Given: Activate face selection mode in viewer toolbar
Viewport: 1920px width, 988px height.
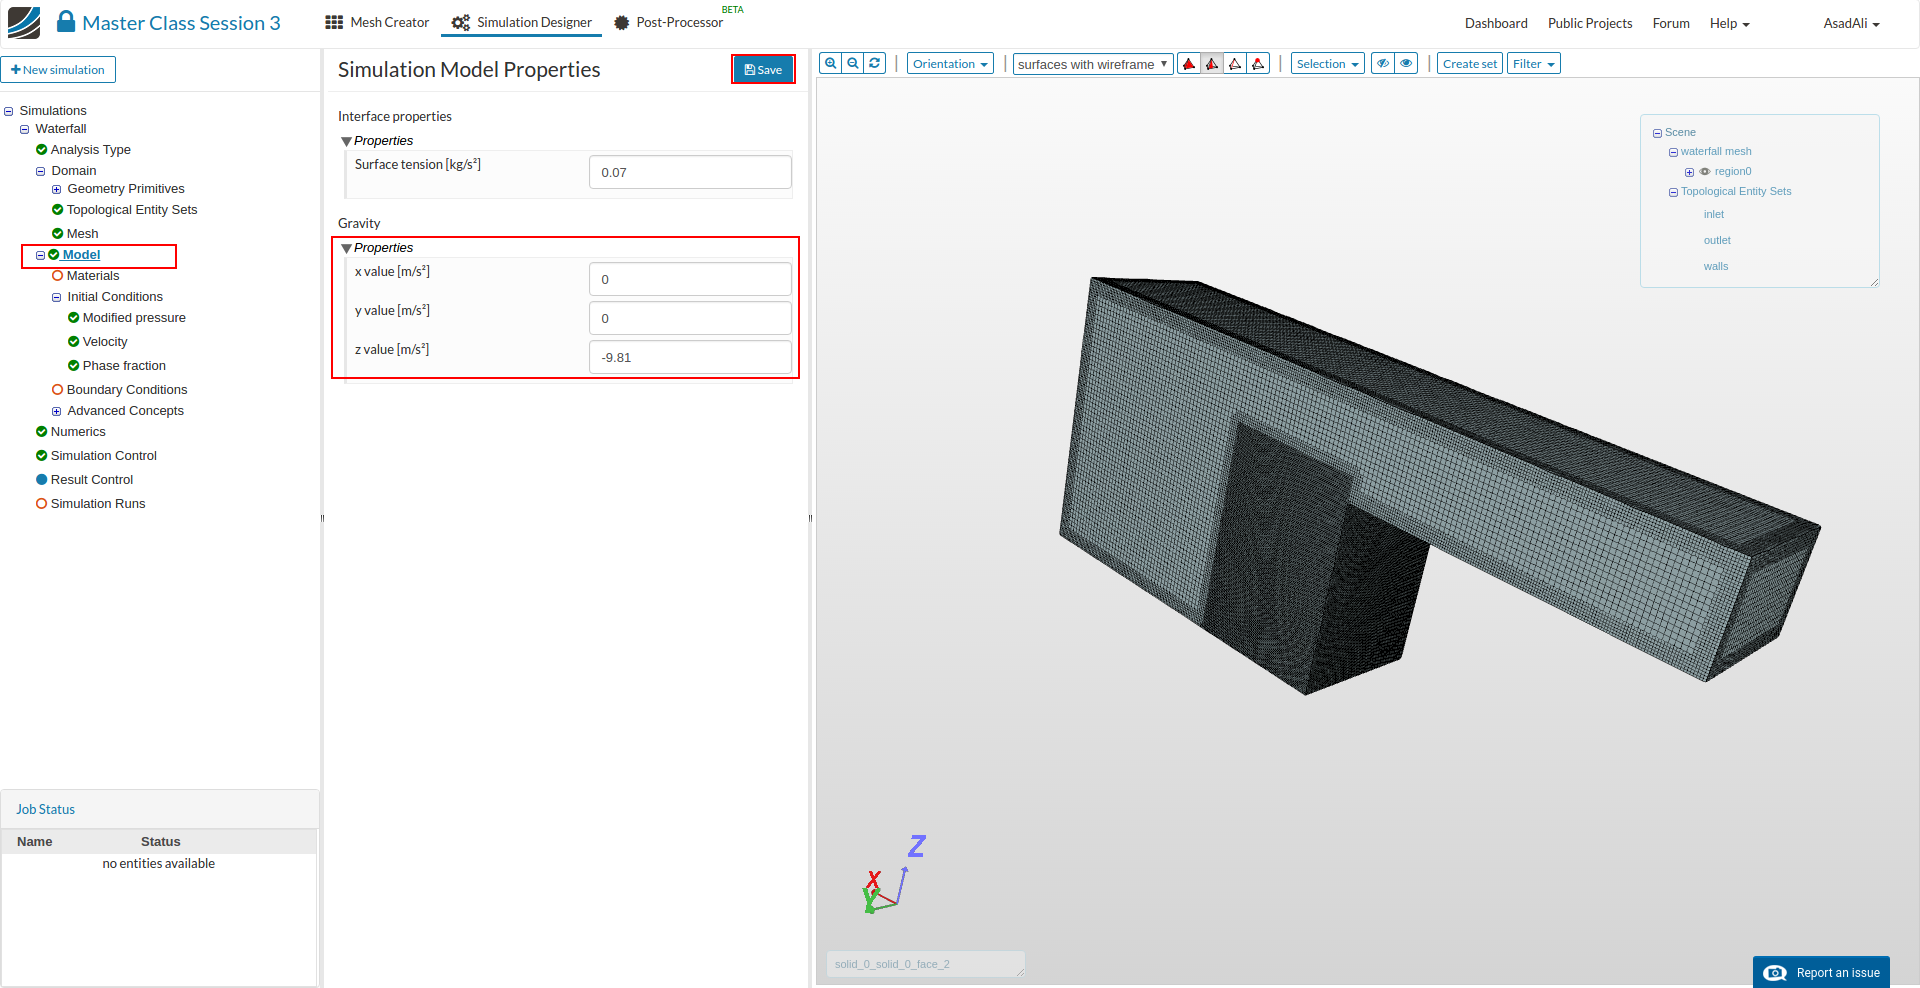Looking at the screenshot, I should (x=1212, y=64).
